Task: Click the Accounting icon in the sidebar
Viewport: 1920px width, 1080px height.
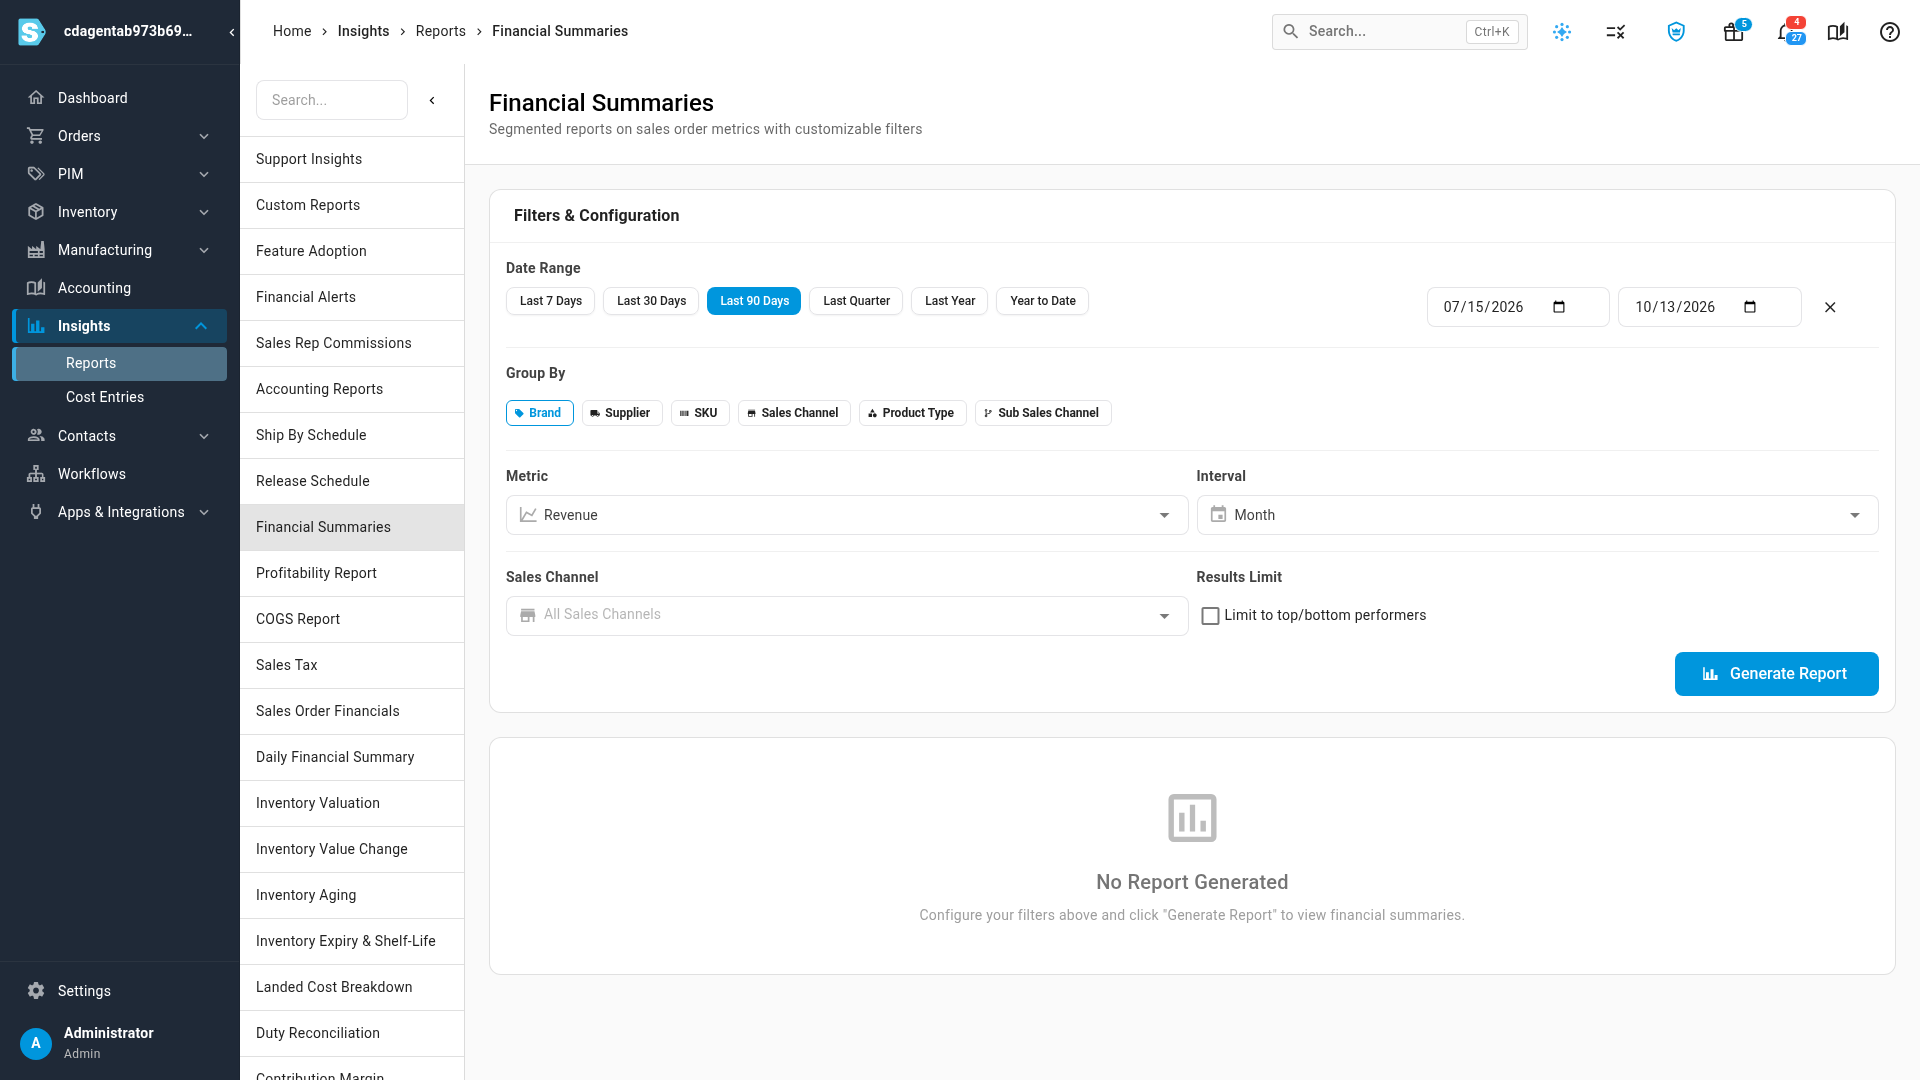Action: point(36,288)
